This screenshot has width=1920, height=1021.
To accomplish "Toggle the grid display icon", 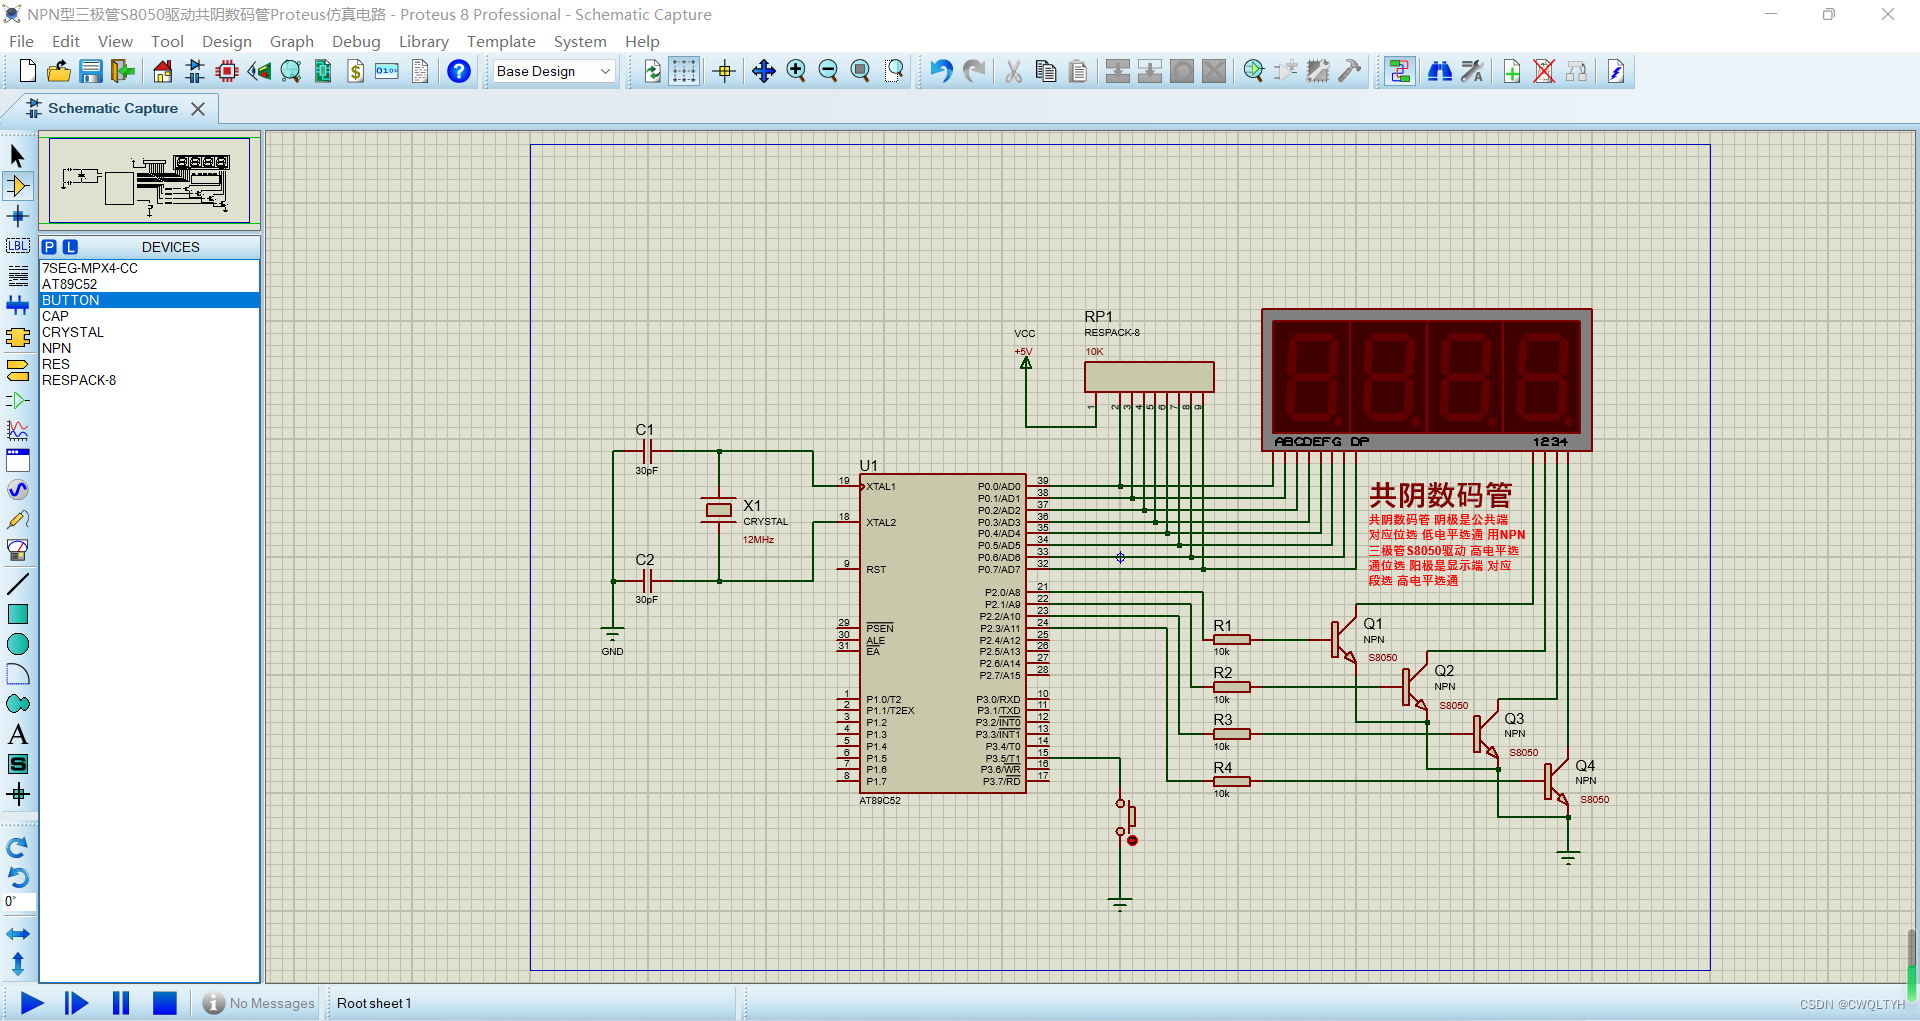I will pos(684,71).
